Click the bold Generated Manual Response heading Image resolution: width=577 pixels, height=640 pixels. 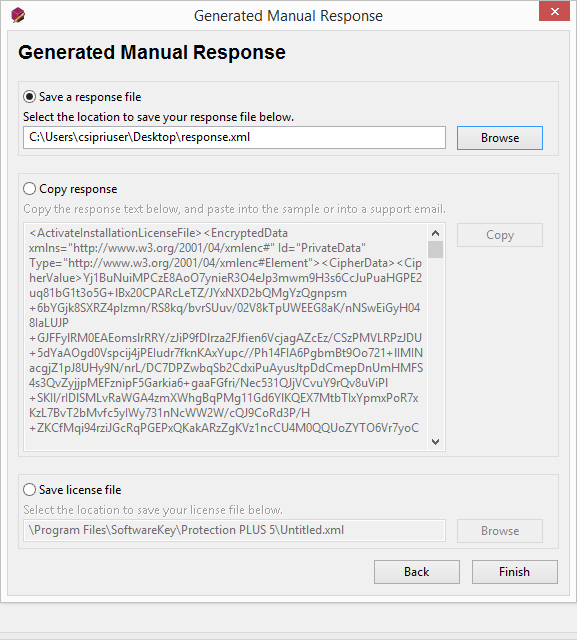tap(152, 52)
